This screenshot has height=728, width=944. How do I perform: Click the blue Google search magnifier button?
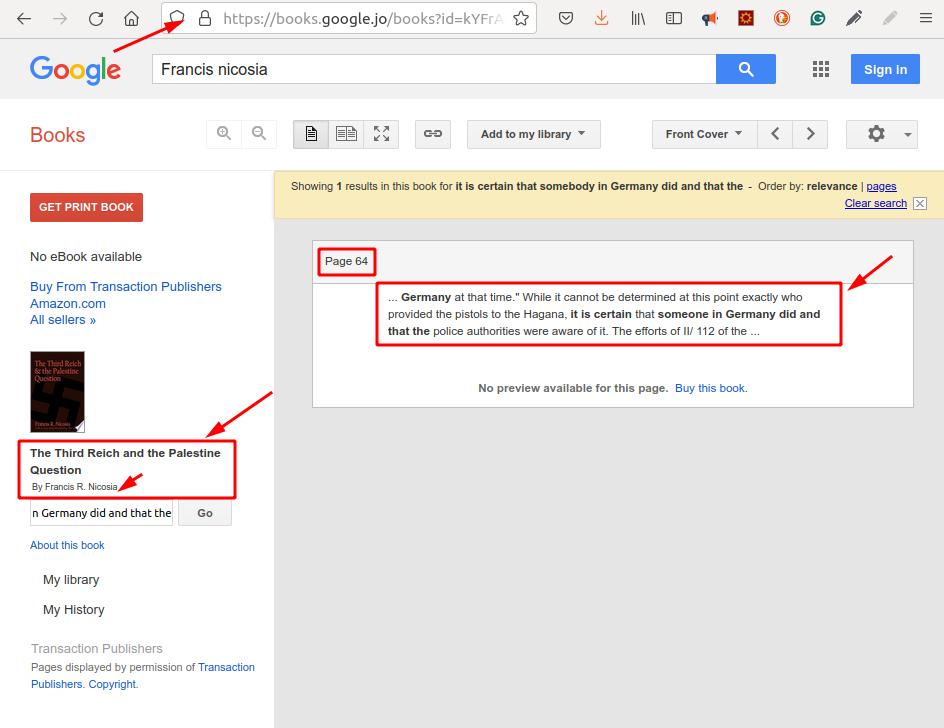point(745,69)
